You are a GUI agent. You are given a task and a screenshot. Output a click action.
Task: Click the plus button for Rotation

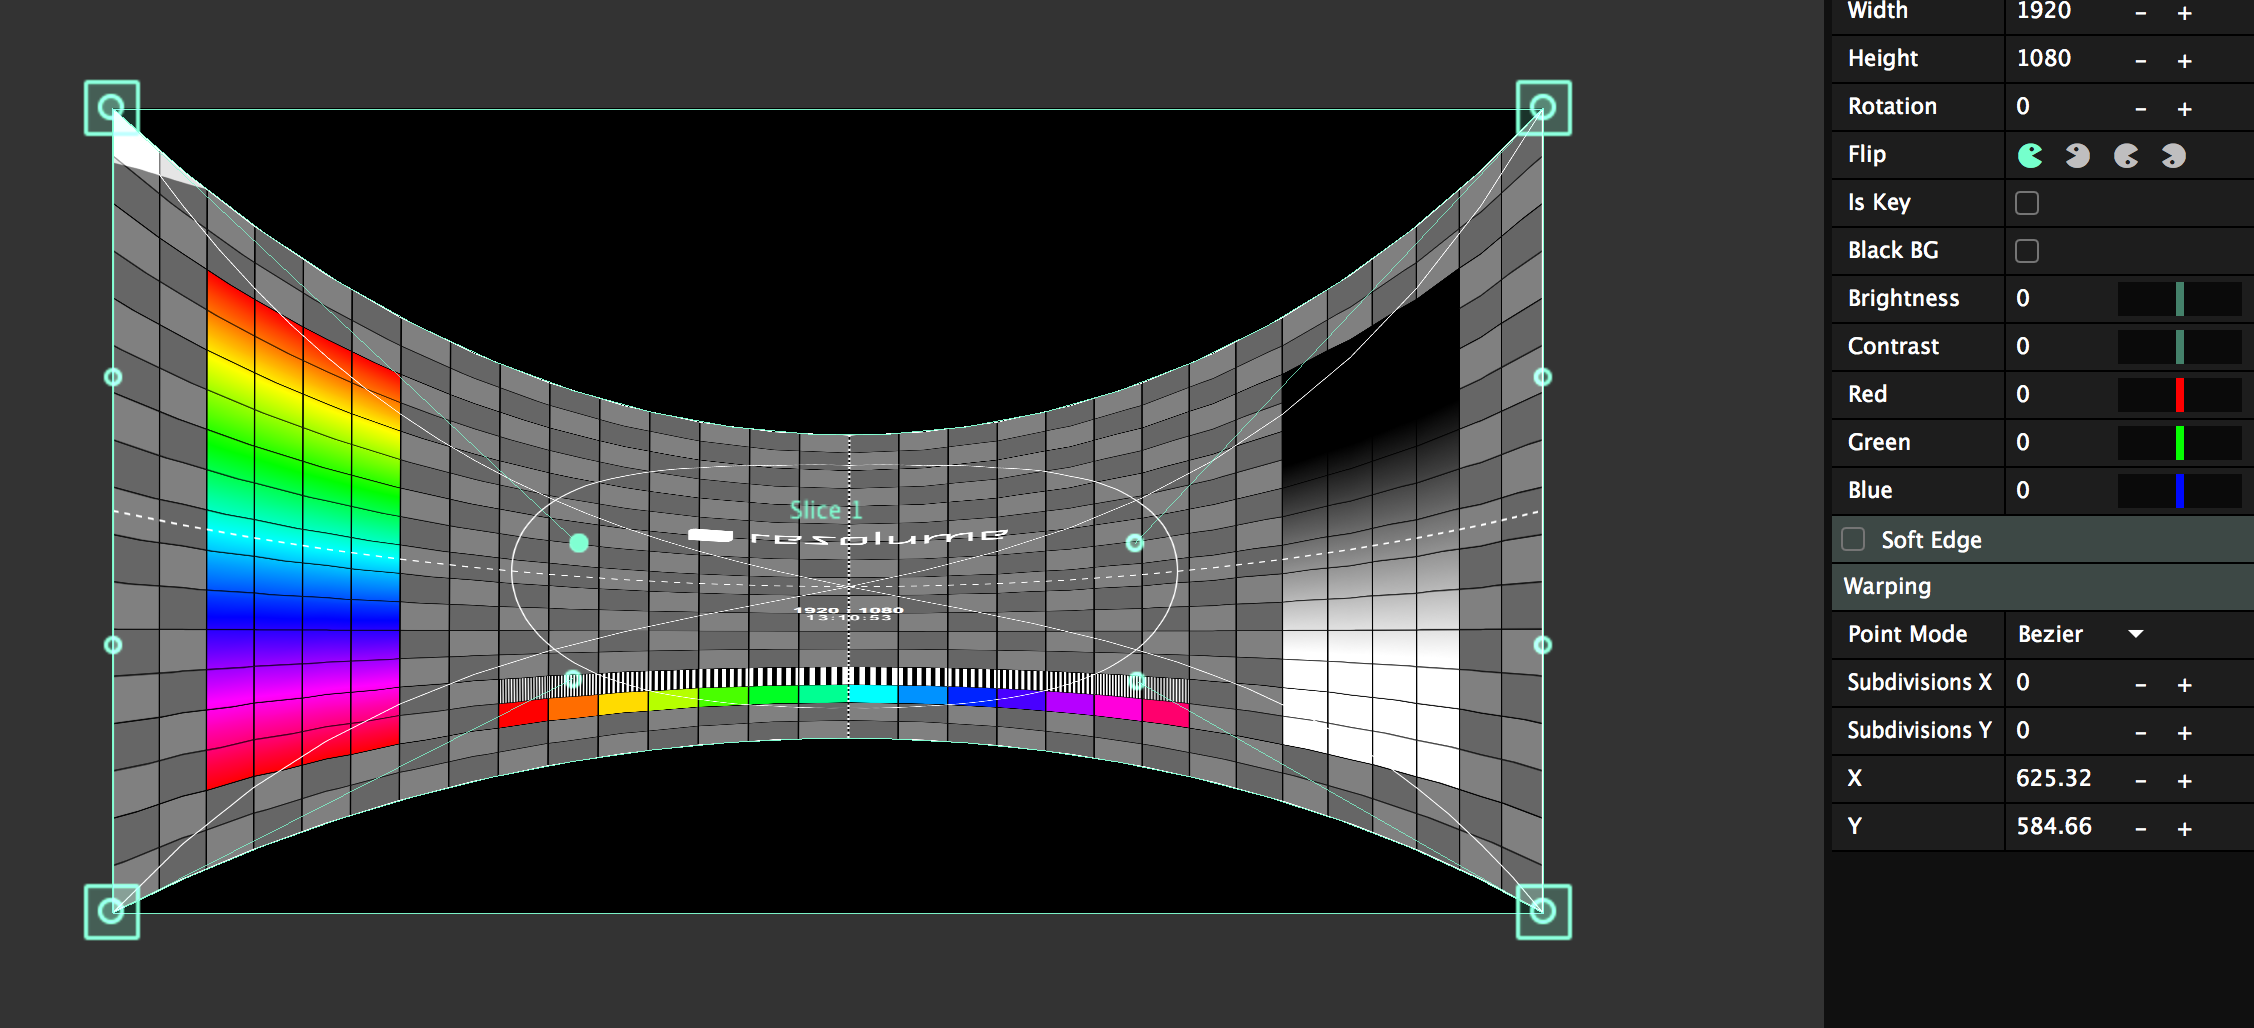[x=2185, y=109]
